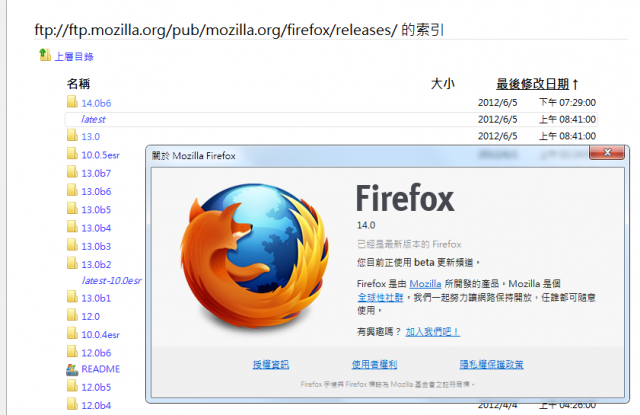Open the 13.0b2 folder link
This screenshot has height=415, width=640.
tap(96, 264)
